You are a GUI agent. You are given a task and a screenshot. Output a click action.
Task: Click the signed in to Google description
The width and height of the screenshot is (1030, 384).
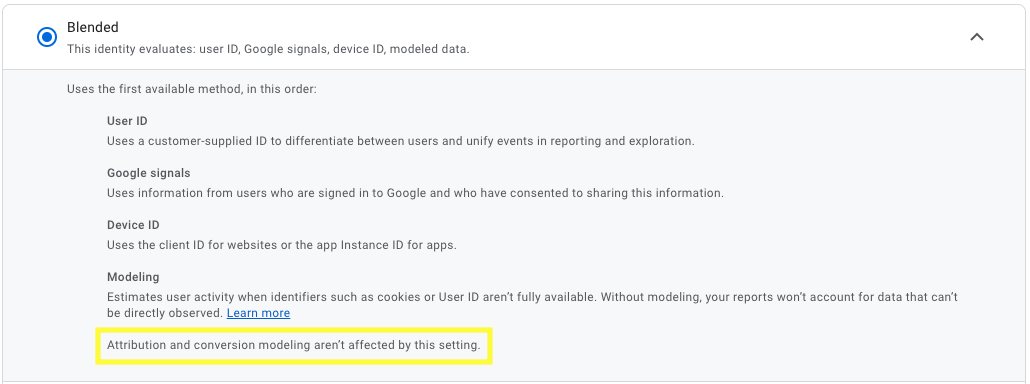click(x=415, y=193)
